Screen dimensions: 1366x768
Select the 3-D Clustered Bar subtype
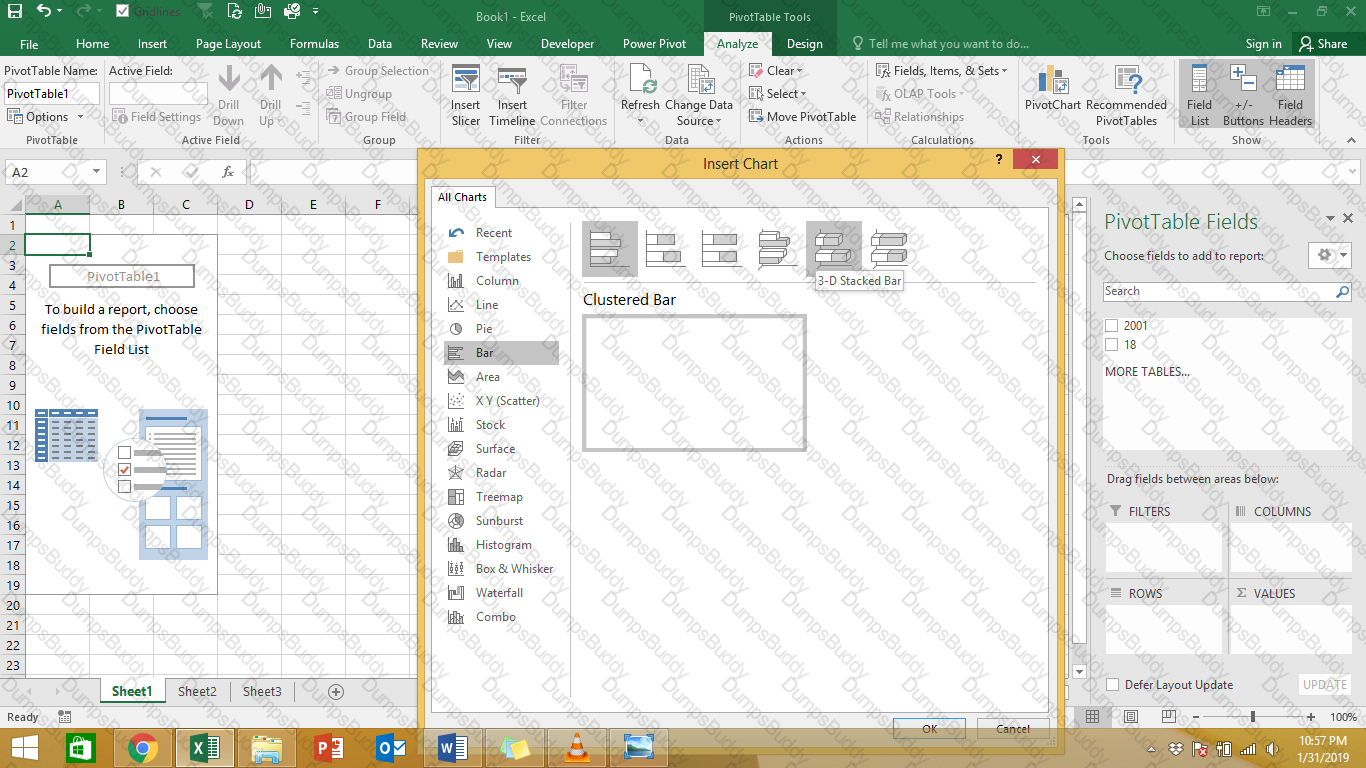777,248
